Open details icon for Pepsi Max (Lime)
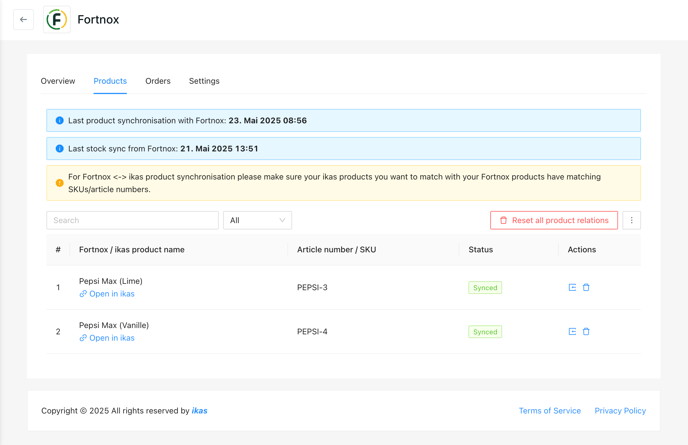Image resolution: width=688 pixels, height=445 pixels. point(572,287)
